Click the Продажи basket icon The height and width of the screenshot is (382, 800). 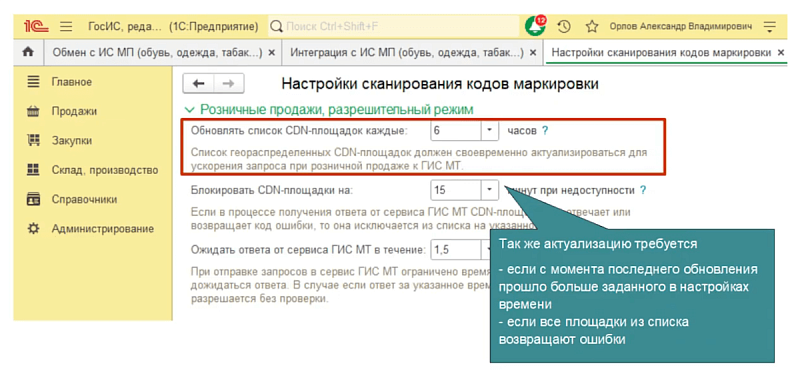33,111
